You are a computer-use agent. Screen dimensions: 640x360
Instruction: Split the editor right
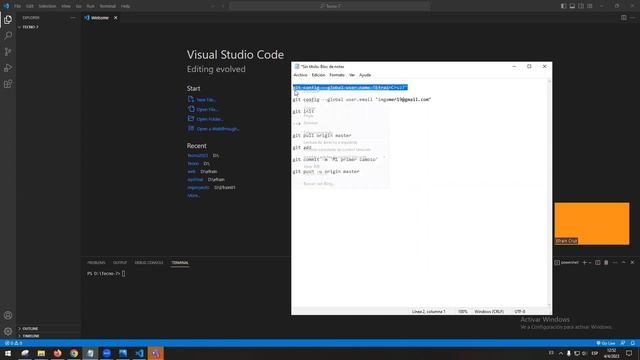pos(624,18)
